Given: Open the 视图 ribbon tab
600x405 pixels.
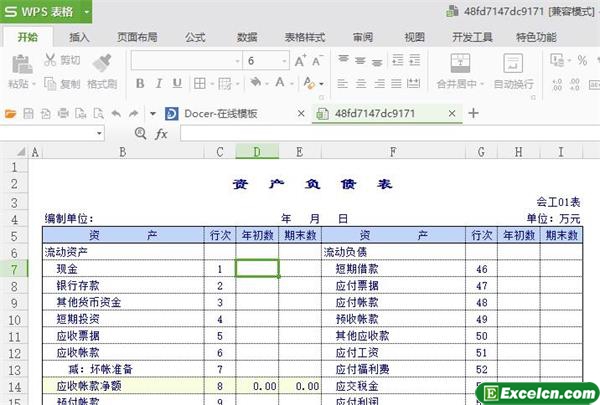Looking at the screenshot, I should [x=414, y=37].
